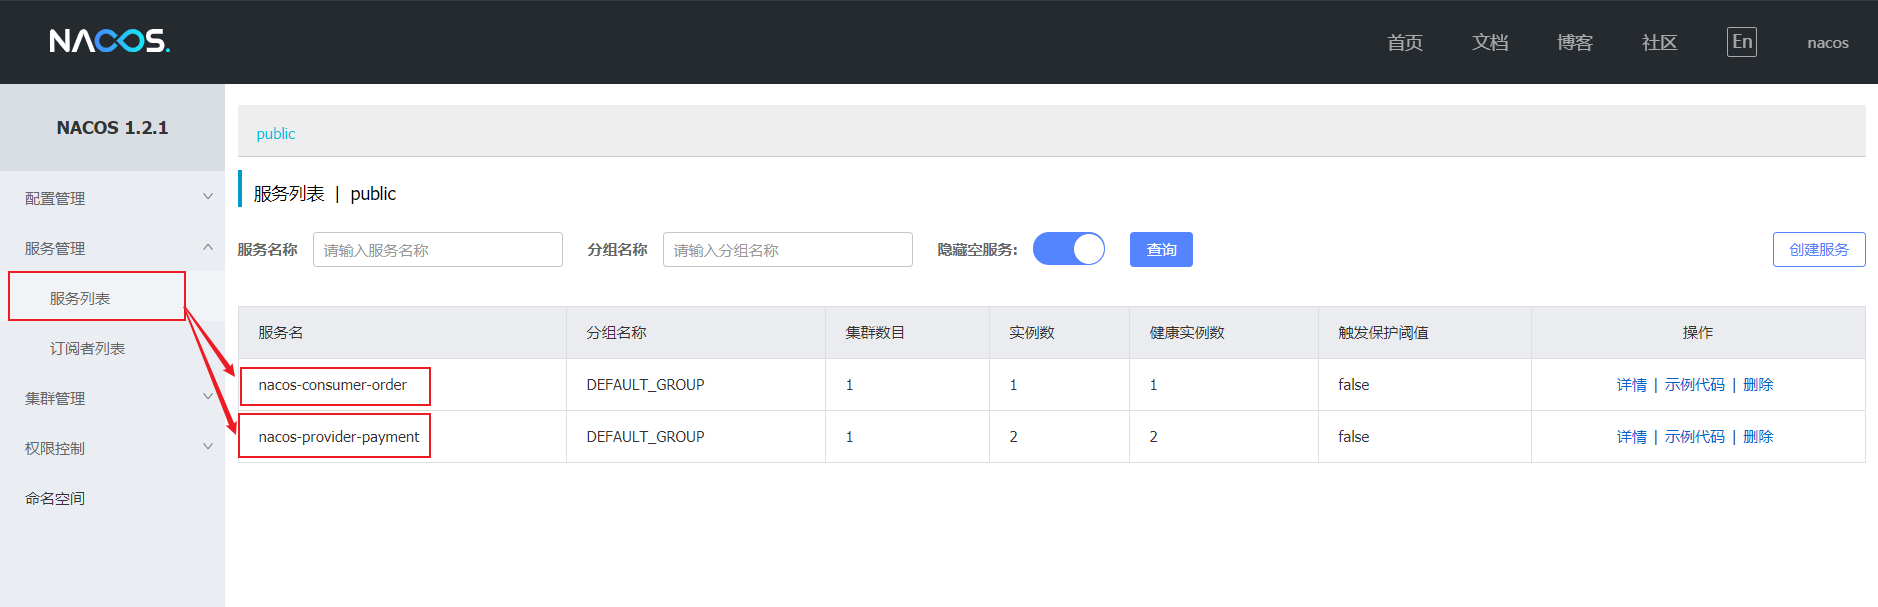Click the 创建服务 button
Viewport: 1878px width, 607px height.
click(1819, 249)
